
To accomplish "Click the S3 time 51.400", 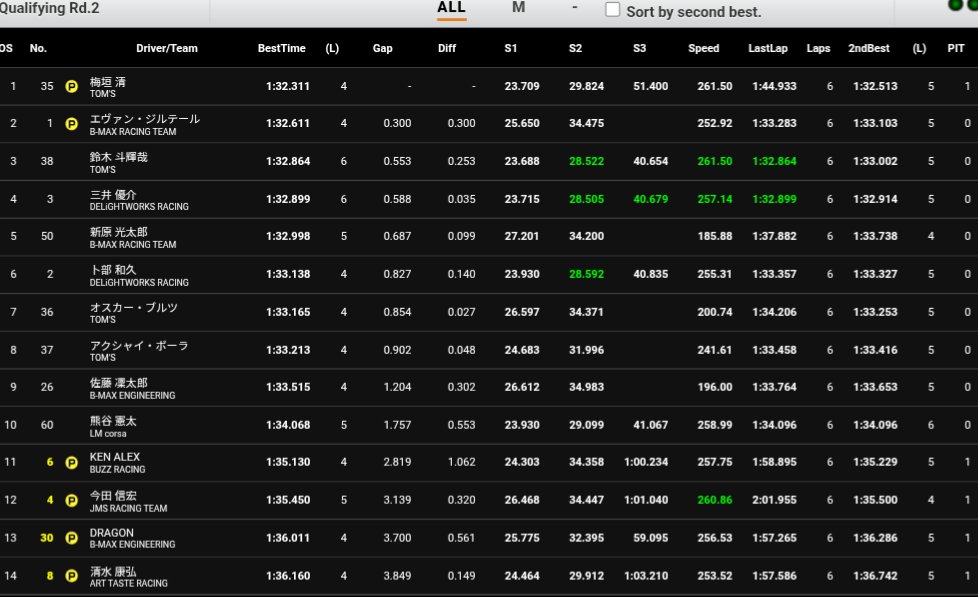I will coord(651,87).
